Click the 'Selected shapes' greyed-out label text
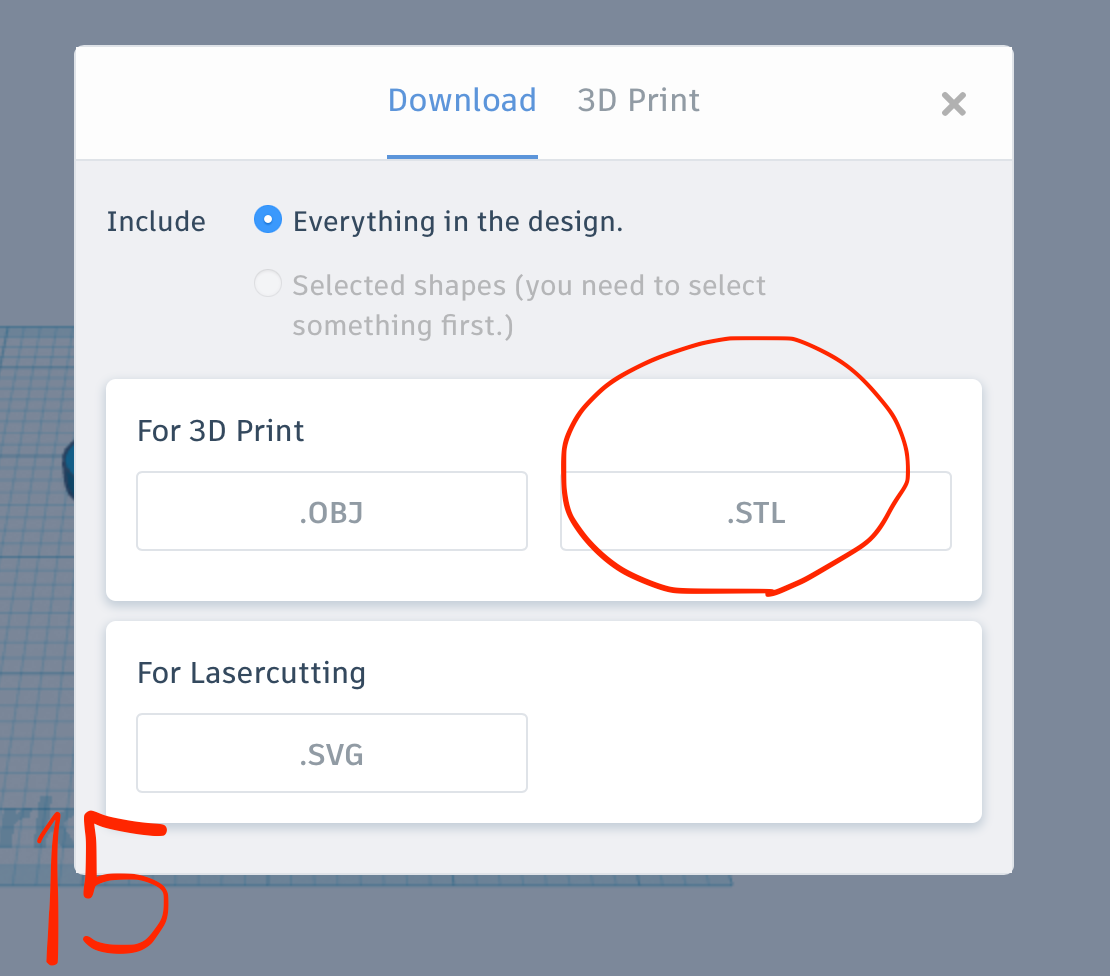The height and width of the screenshot is (976, 1110). [x=529, y=305]
